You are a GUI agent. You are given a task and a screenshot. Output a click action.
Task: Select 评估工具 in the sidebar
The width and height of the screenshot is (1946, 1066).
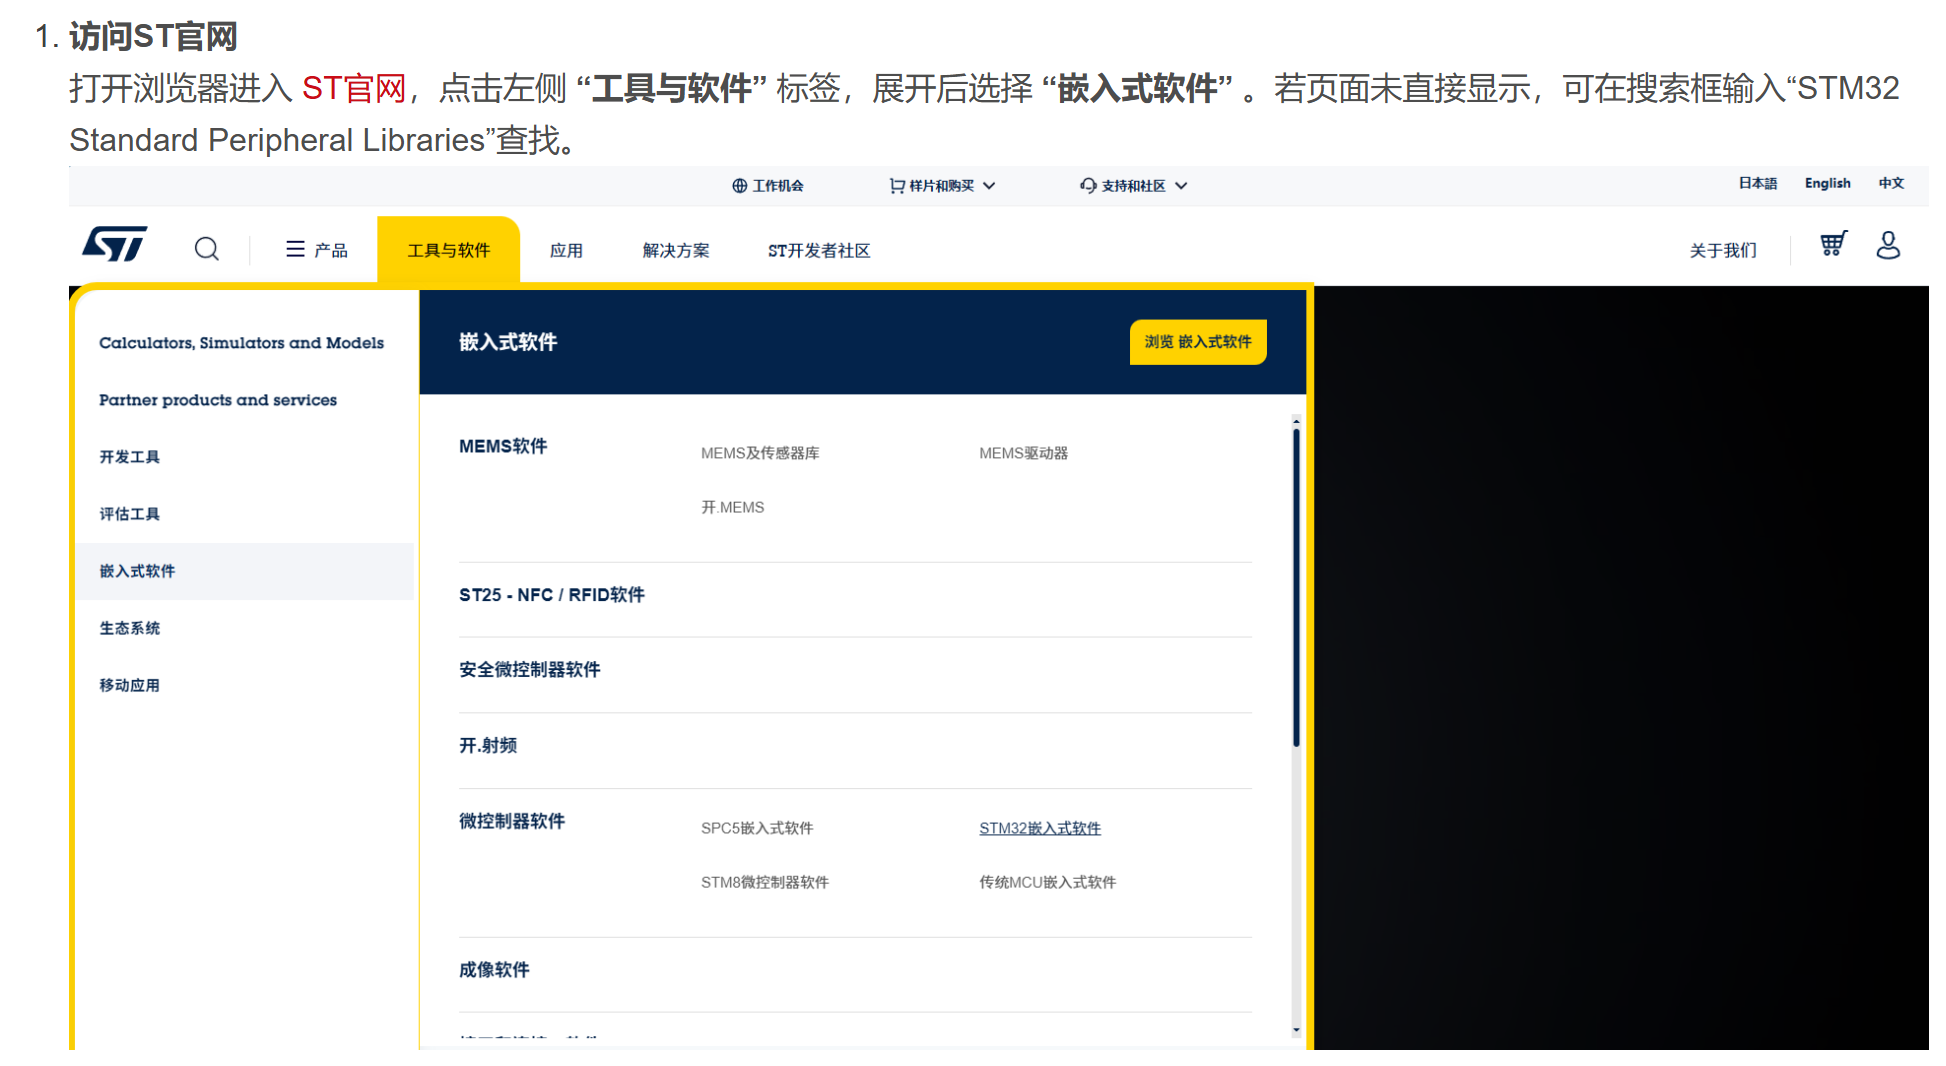[x=129, y=514]
